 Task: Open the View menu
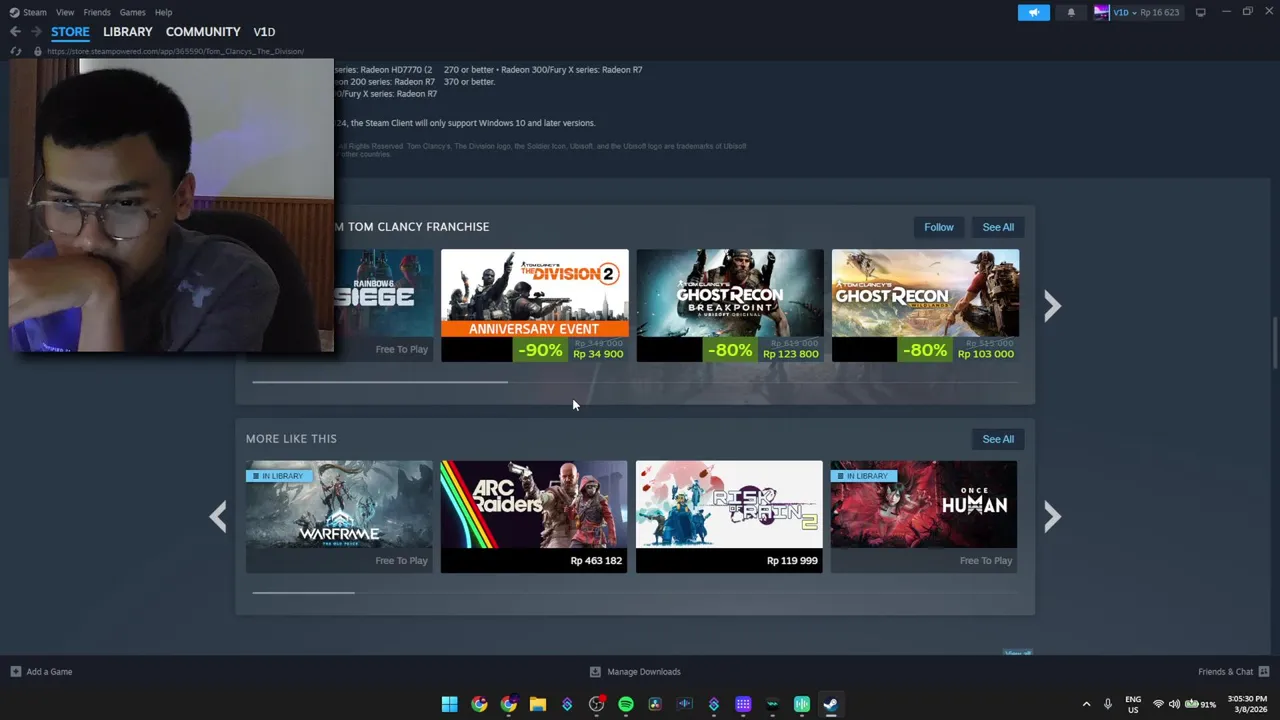65,12
